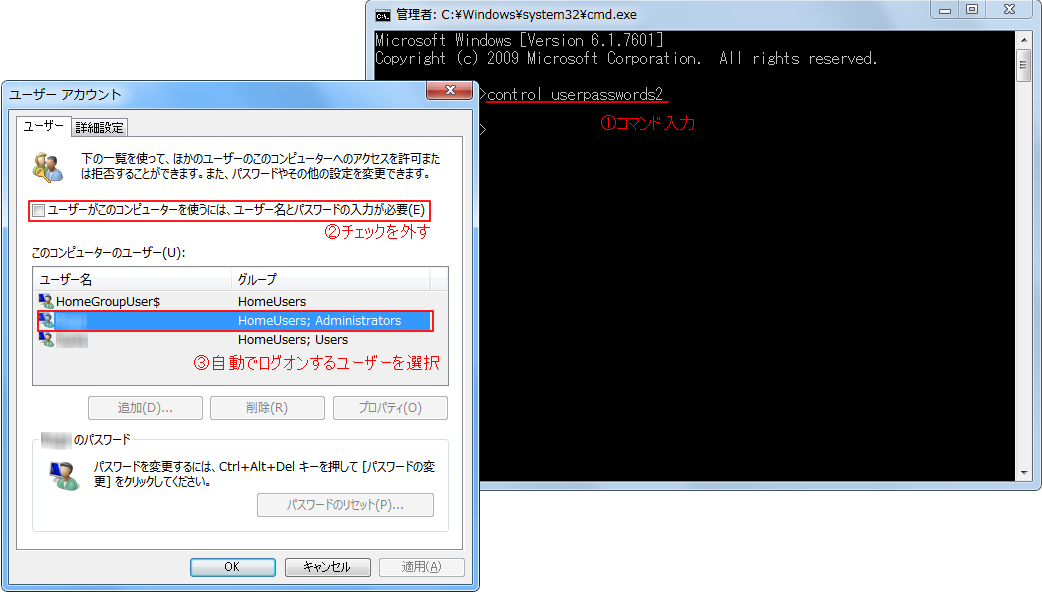The image size is (1042, 592).
Task: Click the HomeGroupUser$ account icon
Action: pyautogui.click(x=46, y=301)
